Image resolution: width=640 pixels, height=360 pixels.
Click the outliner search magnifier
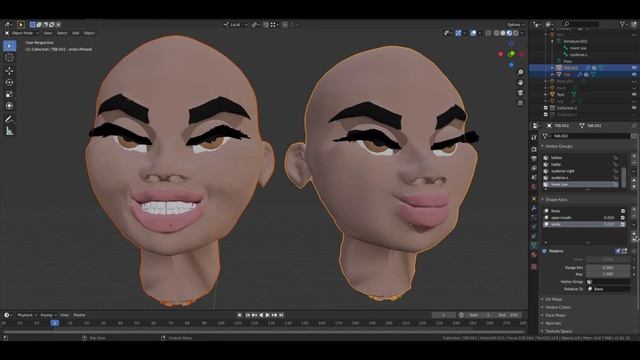click(x=567, y=24)
